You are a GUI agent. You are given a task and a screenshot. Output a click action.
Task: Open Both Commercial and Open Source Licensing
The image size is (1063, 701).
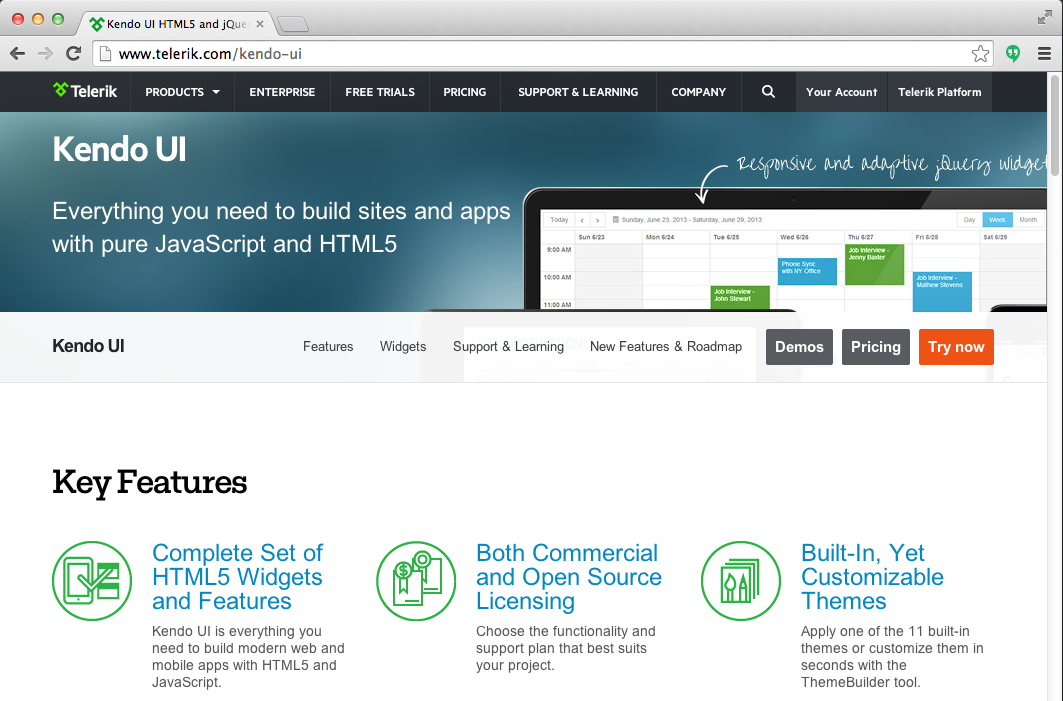569,577
